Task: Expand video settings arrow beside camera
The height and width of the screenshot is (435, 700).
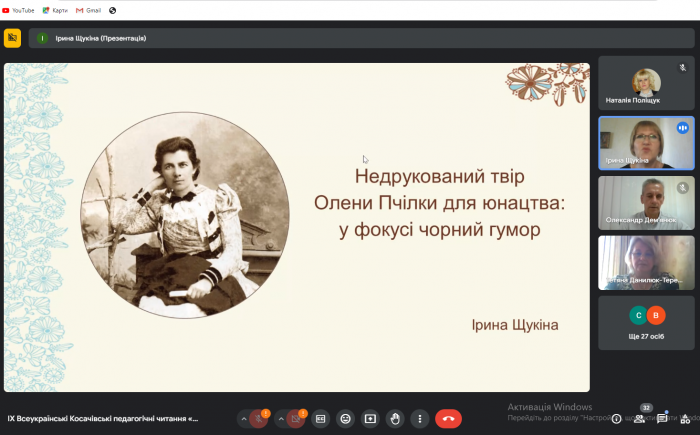Action: [279, 419]
